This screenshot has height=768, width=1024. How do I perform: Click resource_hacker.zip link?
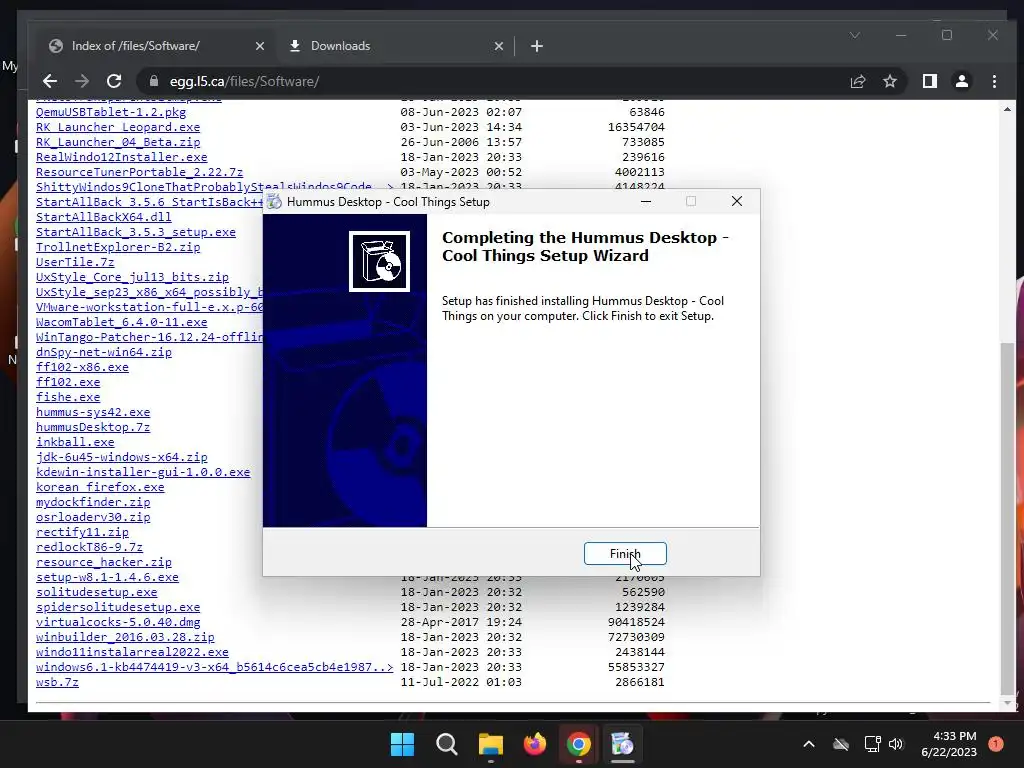point(104,563)
